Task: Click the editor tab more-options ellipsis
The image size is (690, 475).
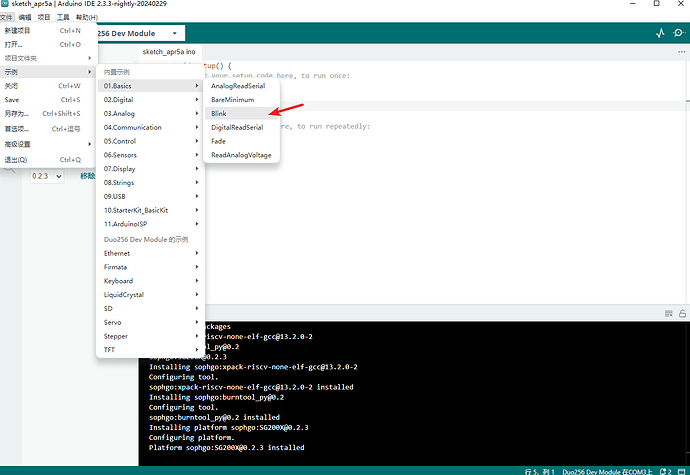Action: pyautogui.click(x=681, y=52)
